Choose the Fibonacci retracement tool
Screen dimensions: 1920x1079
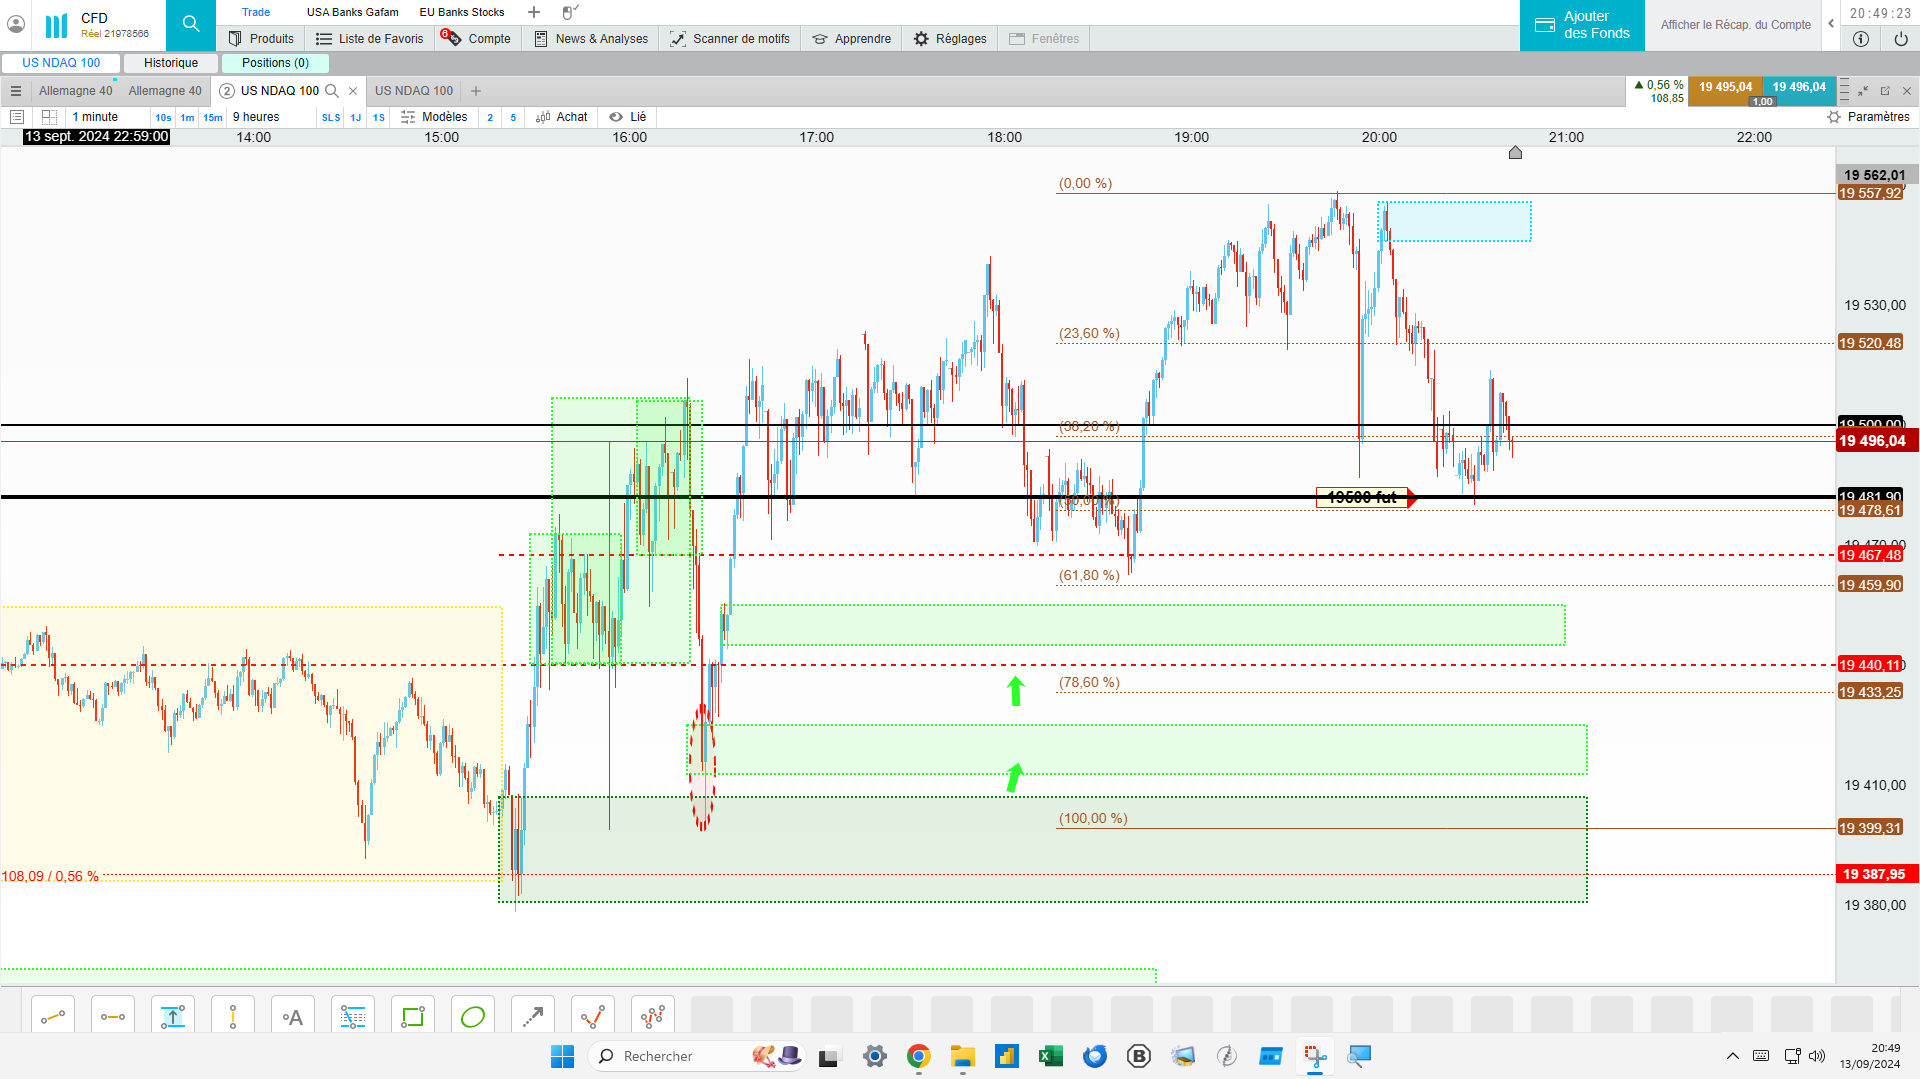pos(353,1017)
